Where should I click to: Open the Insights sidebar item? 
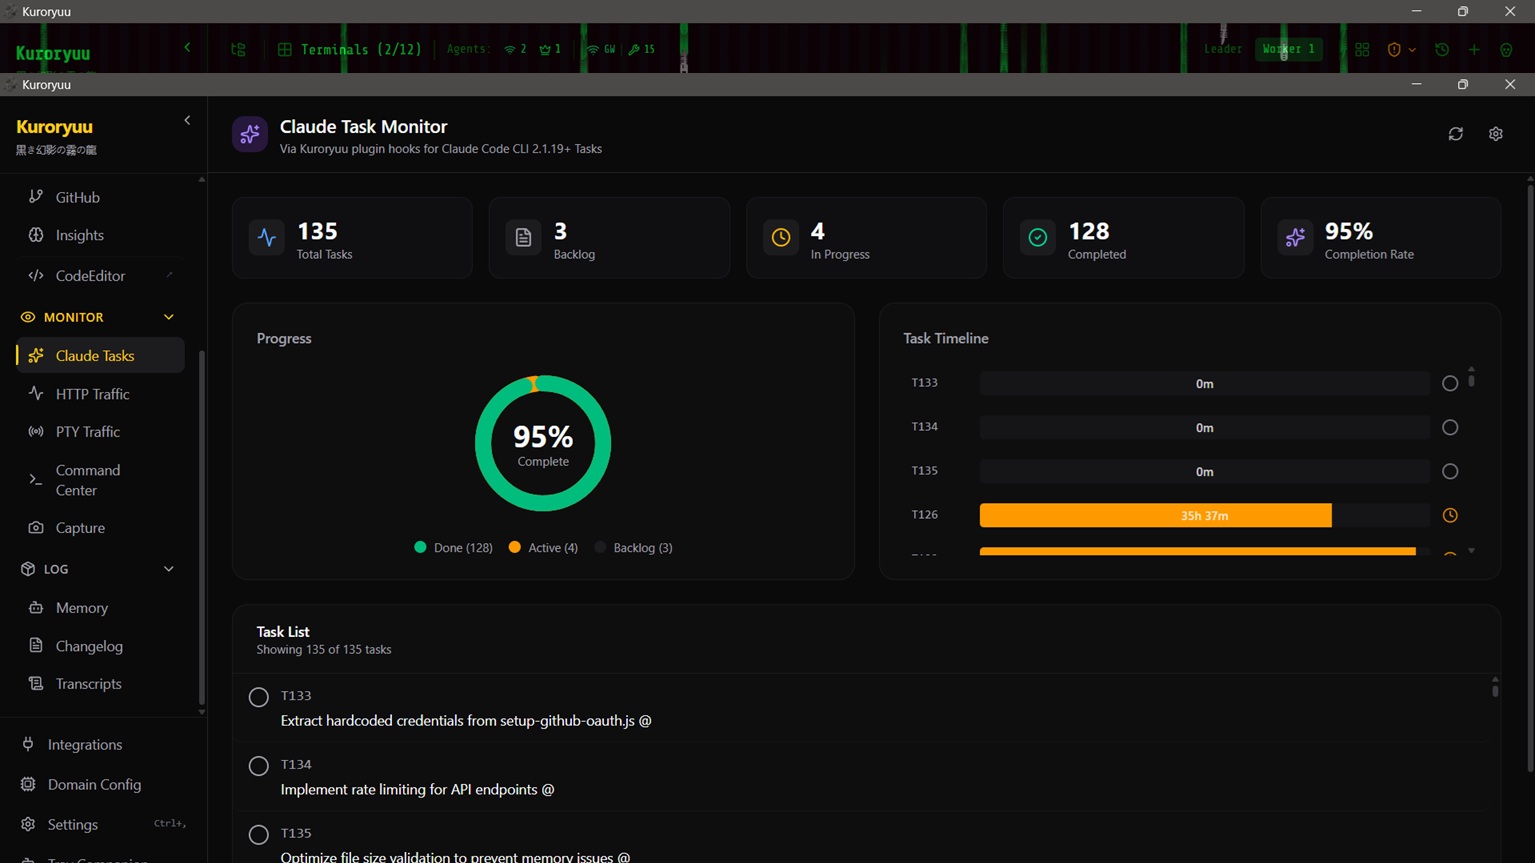click(x=79, y=235)
